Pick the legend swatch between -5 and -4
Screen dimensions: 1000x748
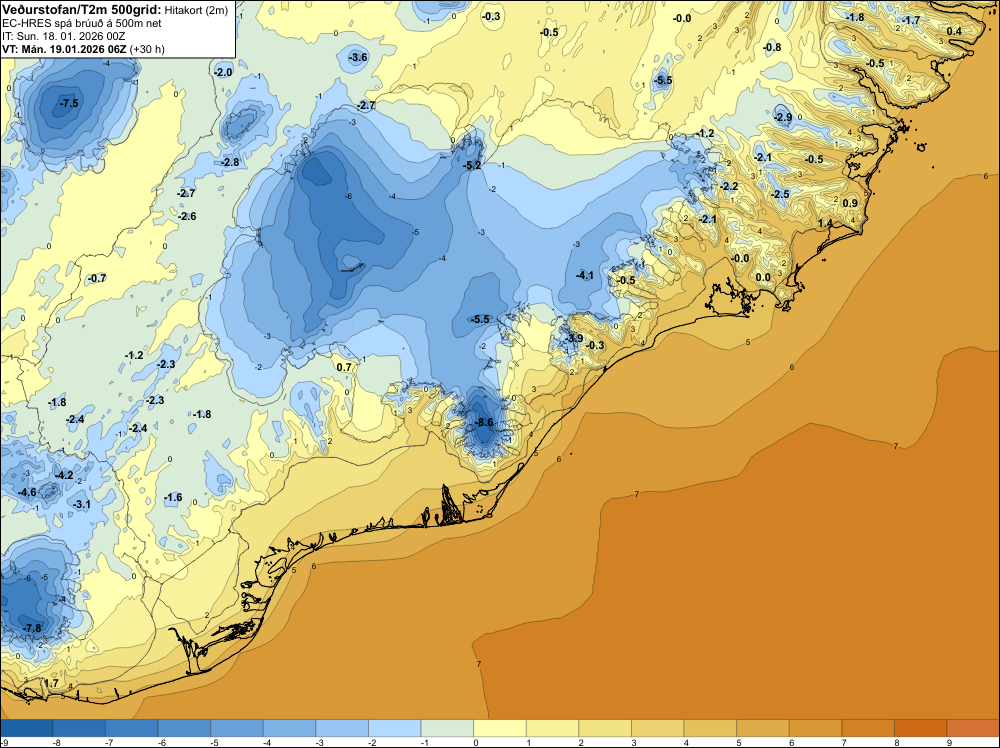(x=237, y=728)
